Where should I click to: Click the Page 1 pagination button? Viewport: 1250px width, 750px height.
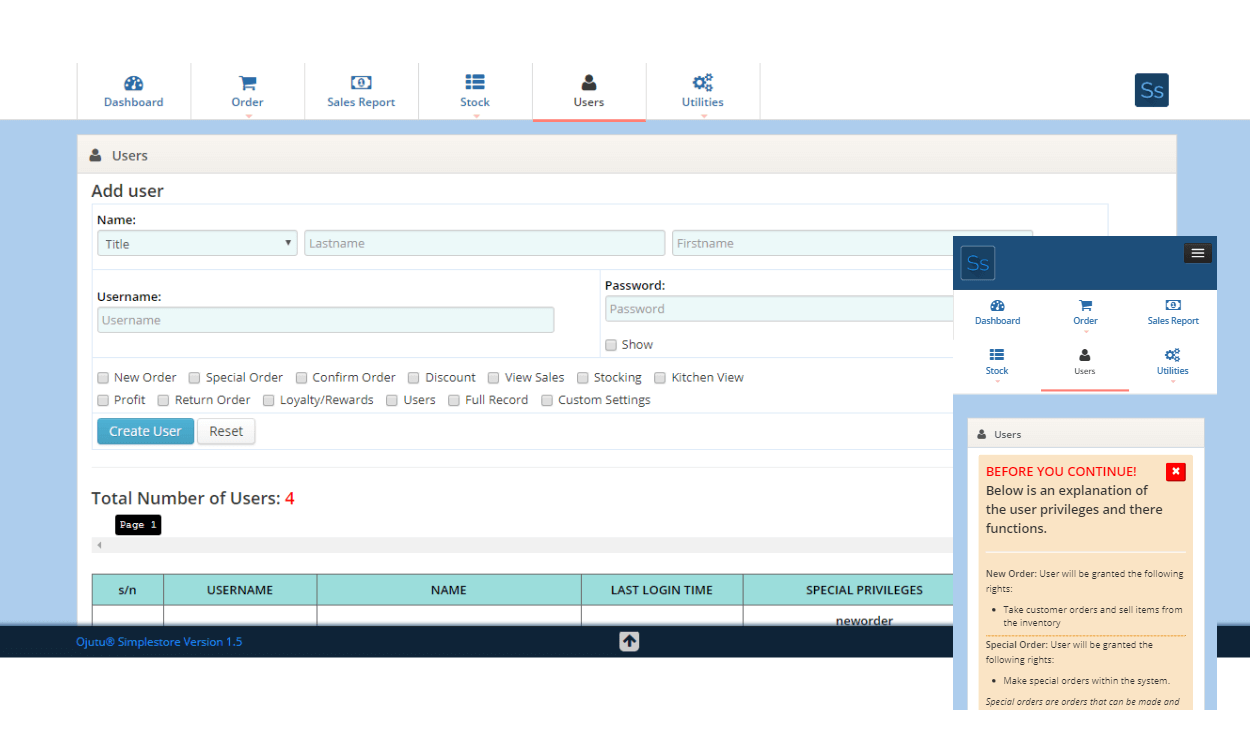coord(138,525)
